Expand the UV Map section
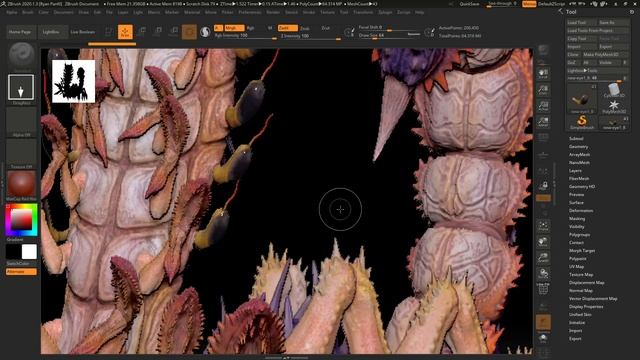The height and width of the screenshot is (360, 640). click(576, 267)
